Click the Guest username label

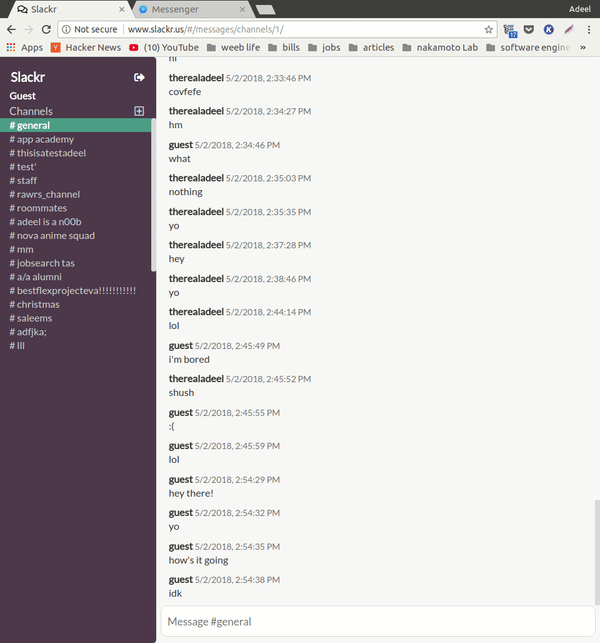coord(23,96)
